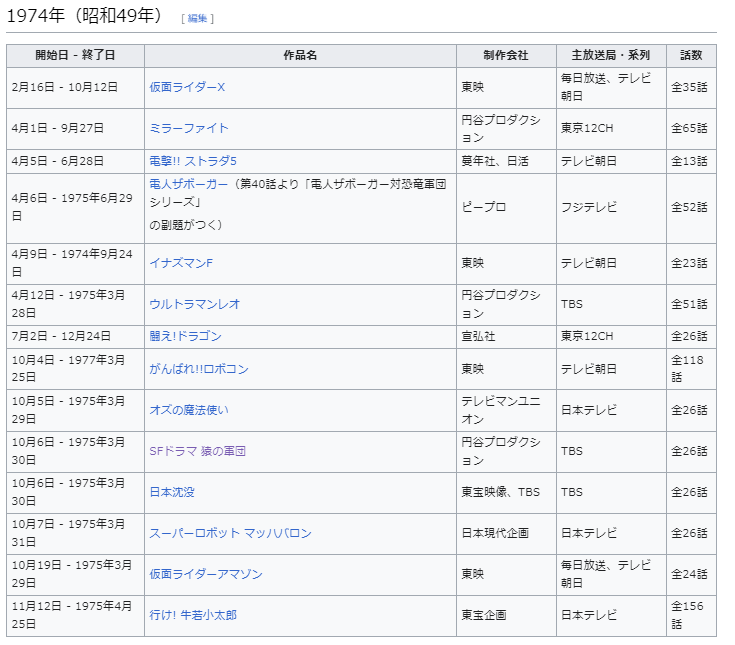The height and width of the screenshot is (645, 735).
Task: Go to the オズの魔法使い page
Action: click(190, 410)
